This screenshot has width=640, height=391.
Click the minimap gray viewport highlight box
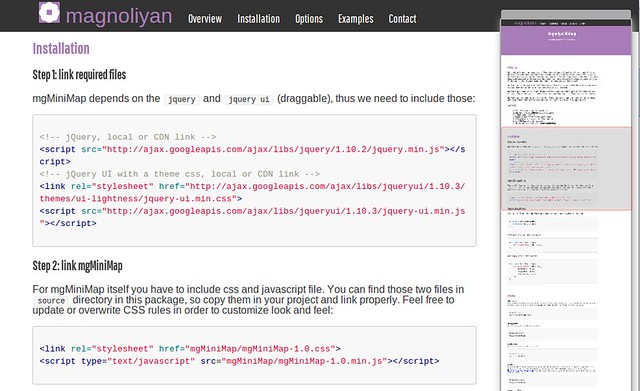pyautogui.click(x=566, y=169)
